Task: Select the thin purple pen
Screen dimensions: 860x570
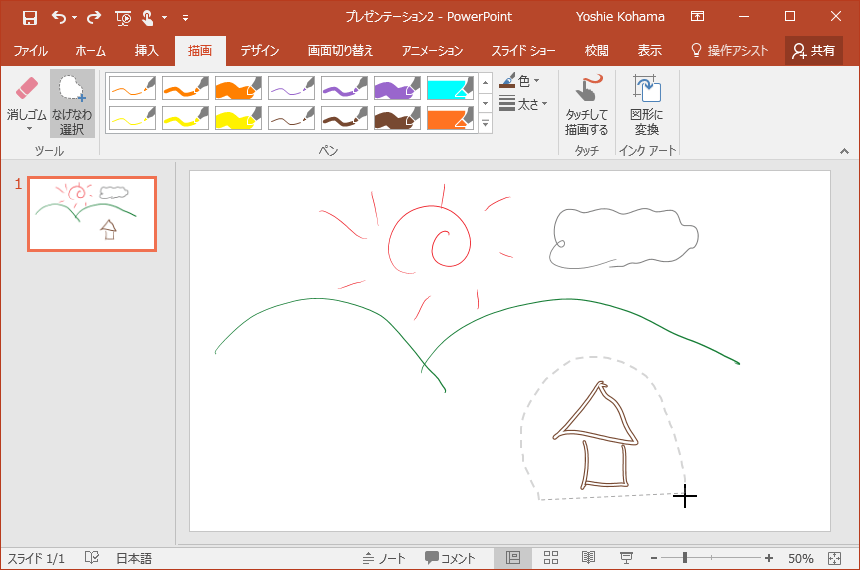Action: (291, 88)
